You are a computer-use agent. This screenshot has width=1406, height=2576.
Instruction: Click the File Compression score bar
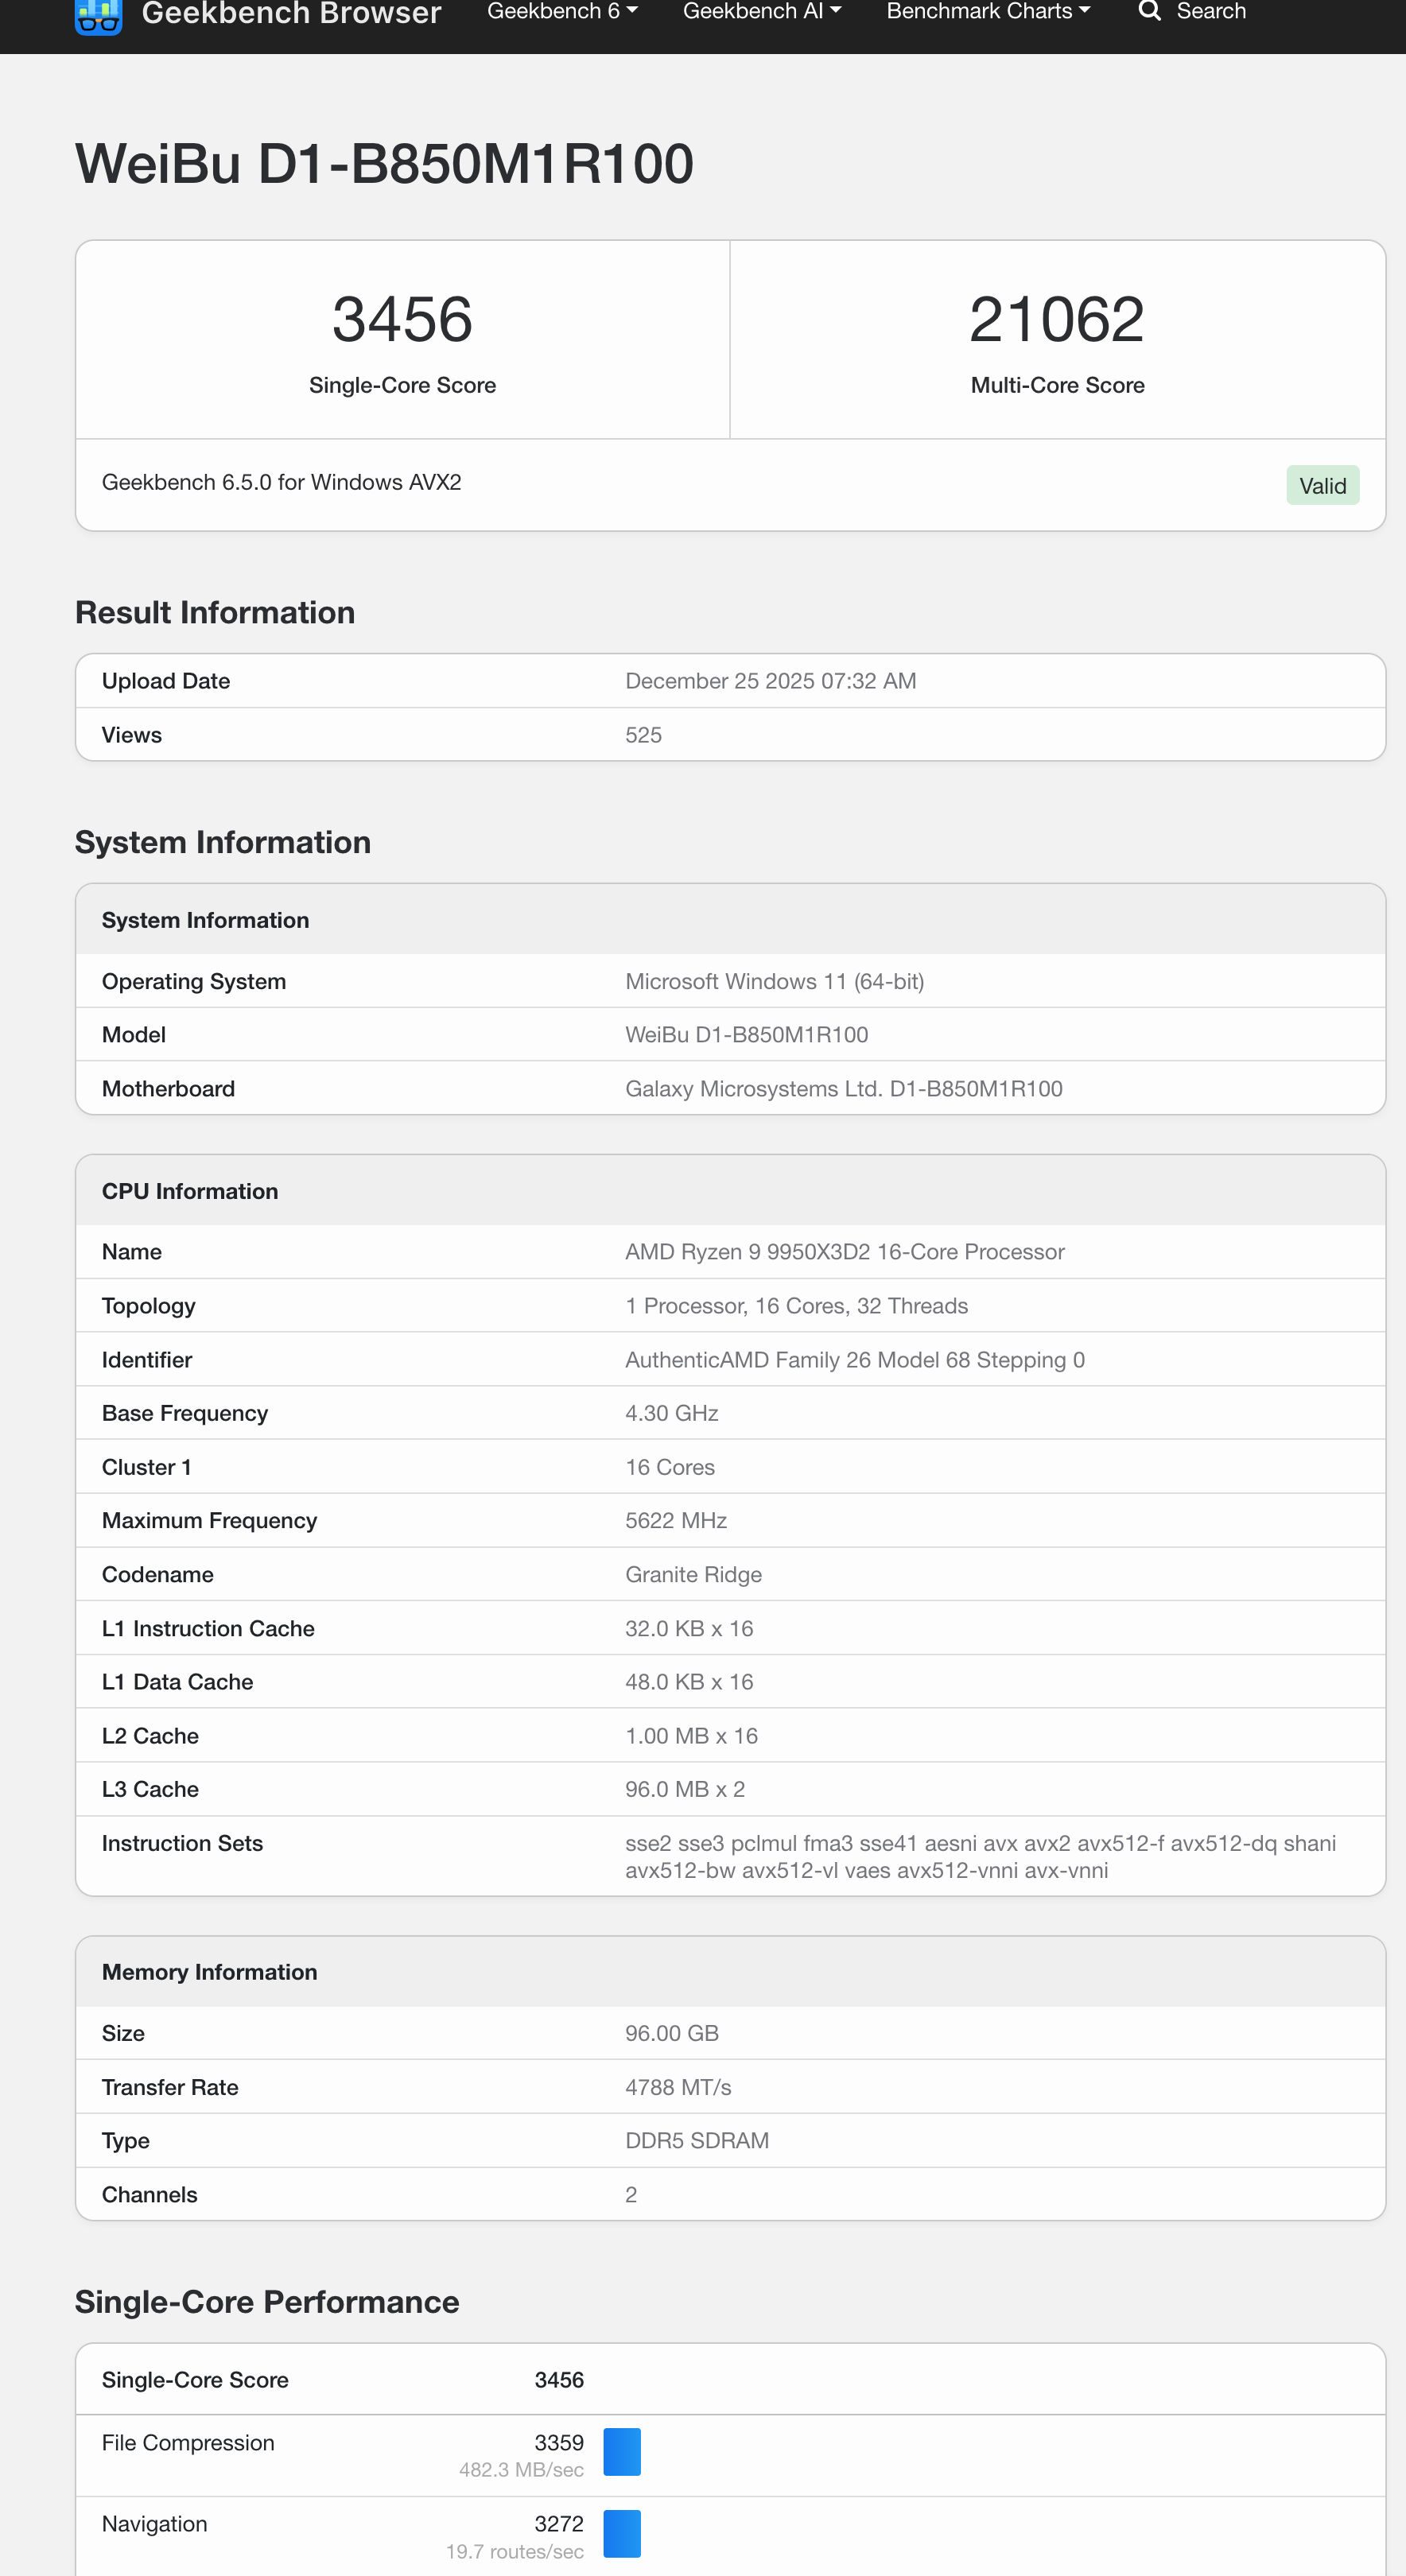622,2452
